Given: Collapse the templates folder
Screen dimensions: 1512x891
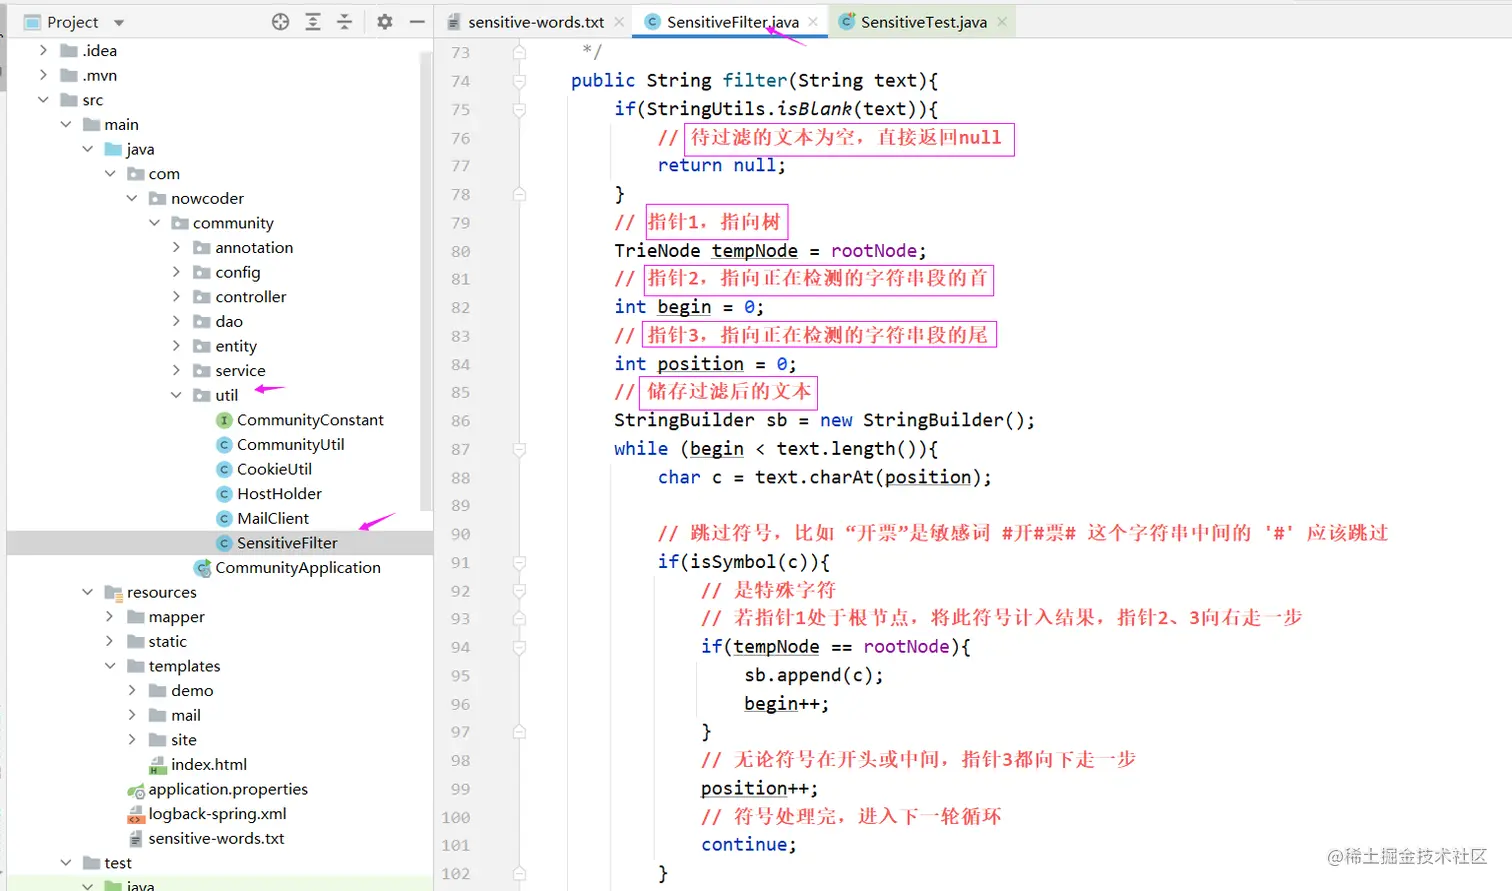Looking at the screenshot, I should 110,666.
